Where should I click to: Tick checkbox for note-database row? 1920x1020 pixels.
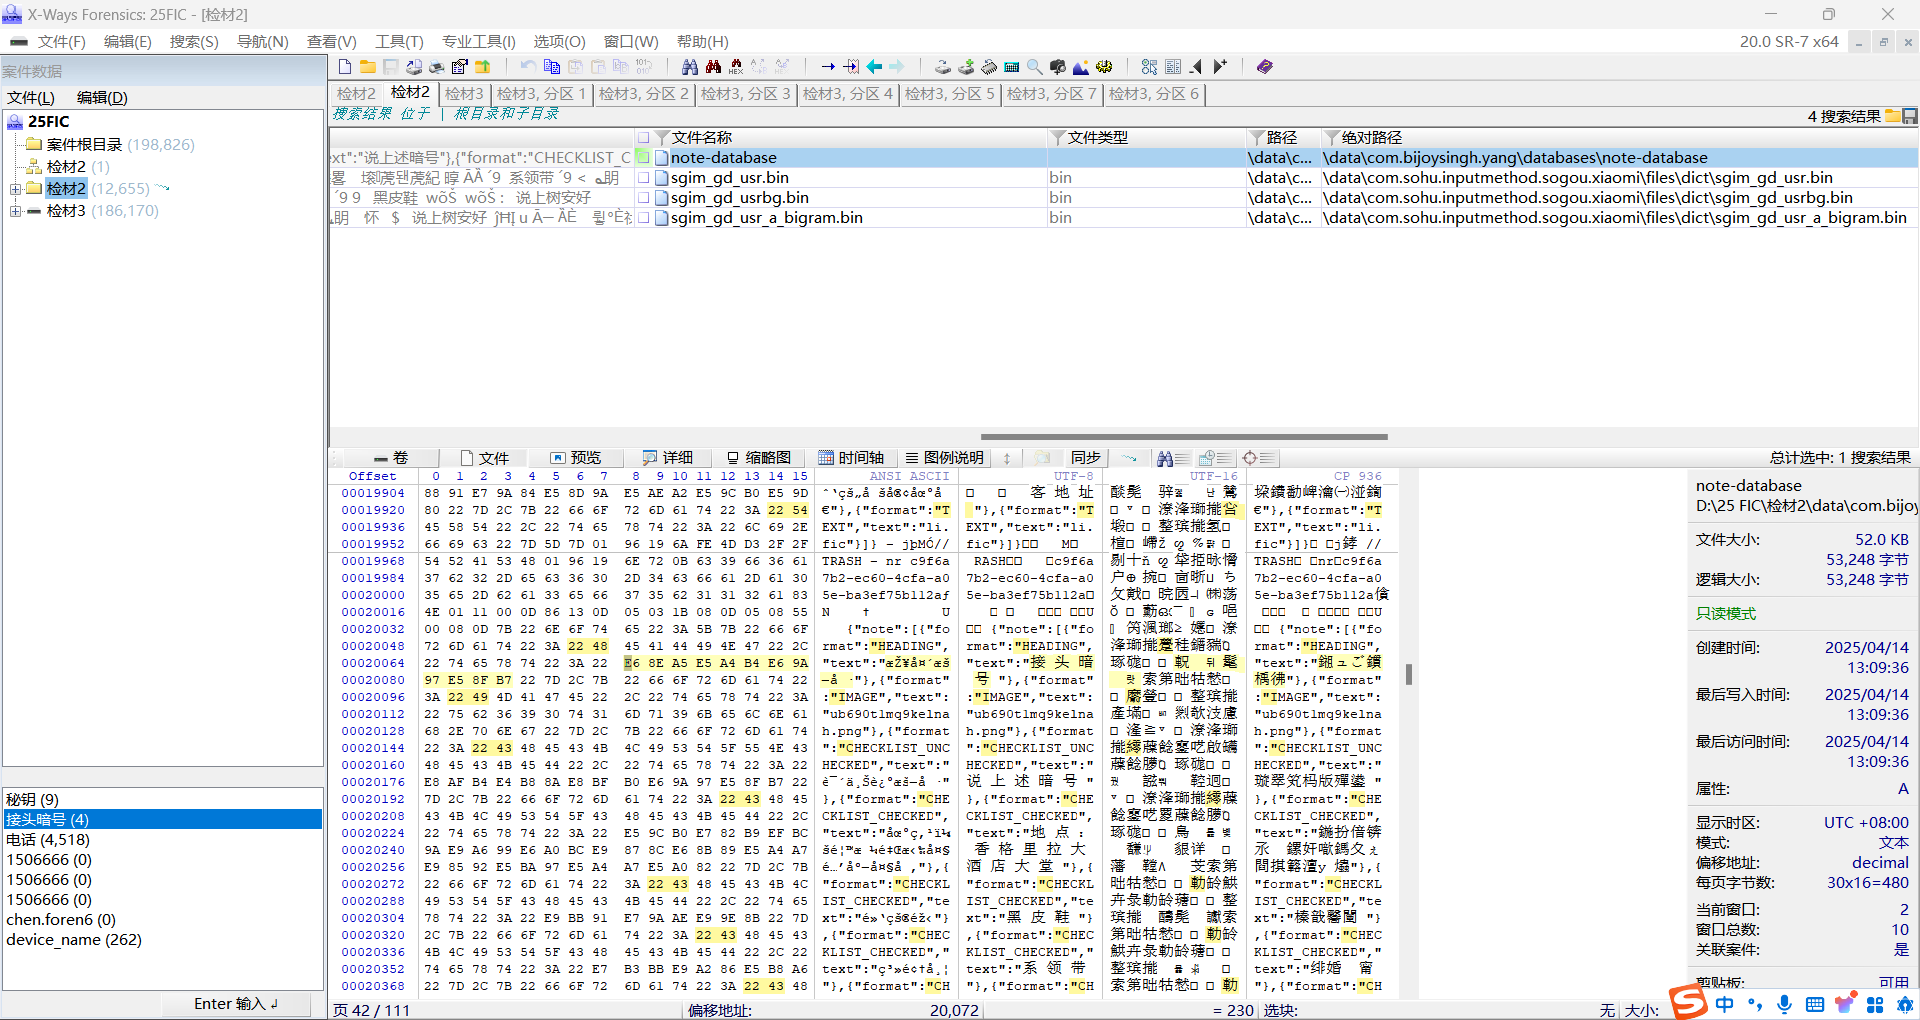(x=644, y=158)
